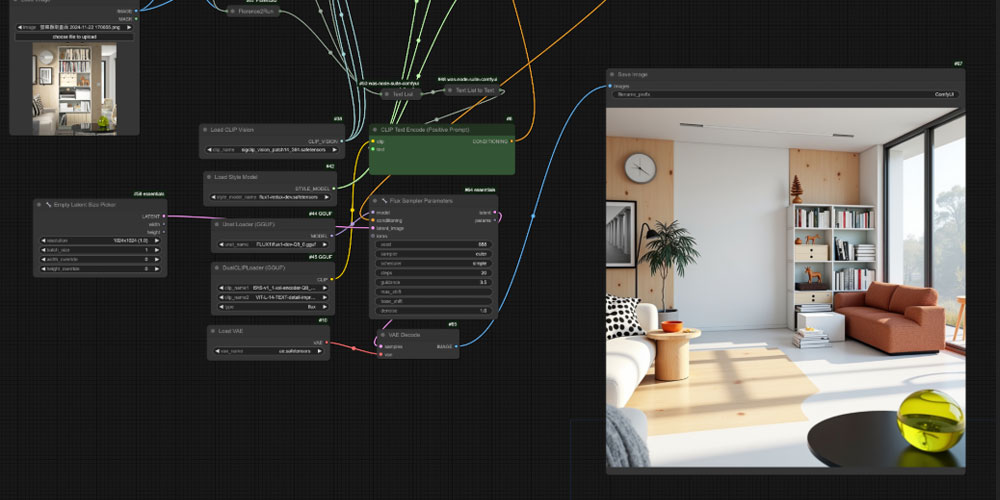Viewport: 1000px width, 500px height.
Task: Increase width_override with right arrow
Action: pyautogui.click(x=157, y=260)
